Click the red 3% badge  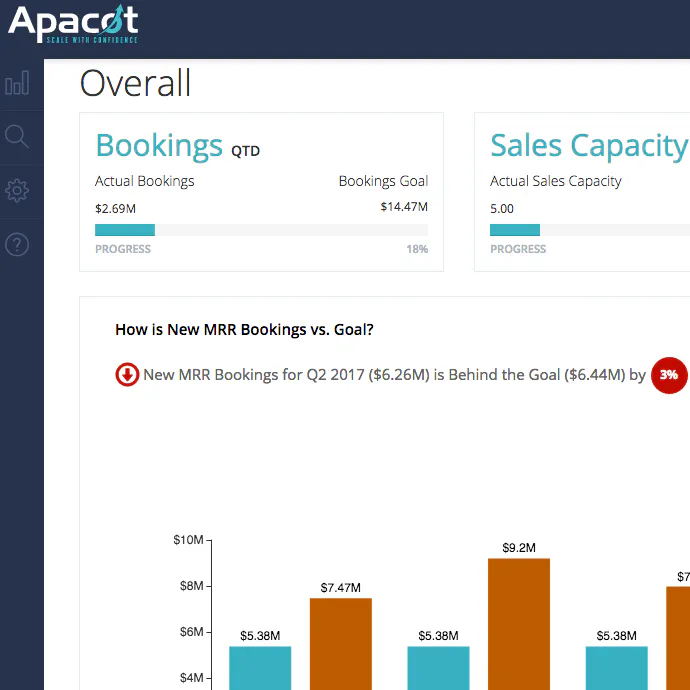tap(669, 375)
